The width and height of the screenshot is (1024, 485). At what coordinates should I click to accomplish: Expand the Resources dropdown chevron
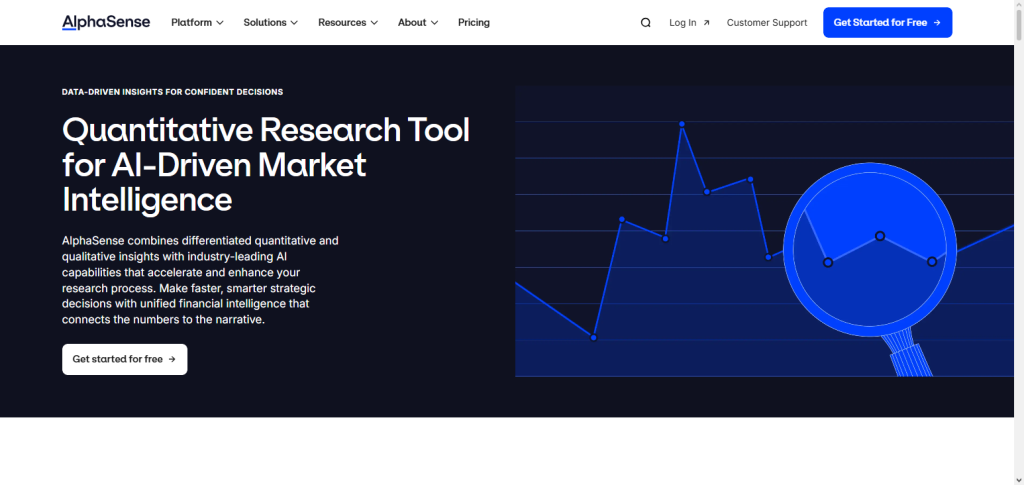[x=374, y=23]
